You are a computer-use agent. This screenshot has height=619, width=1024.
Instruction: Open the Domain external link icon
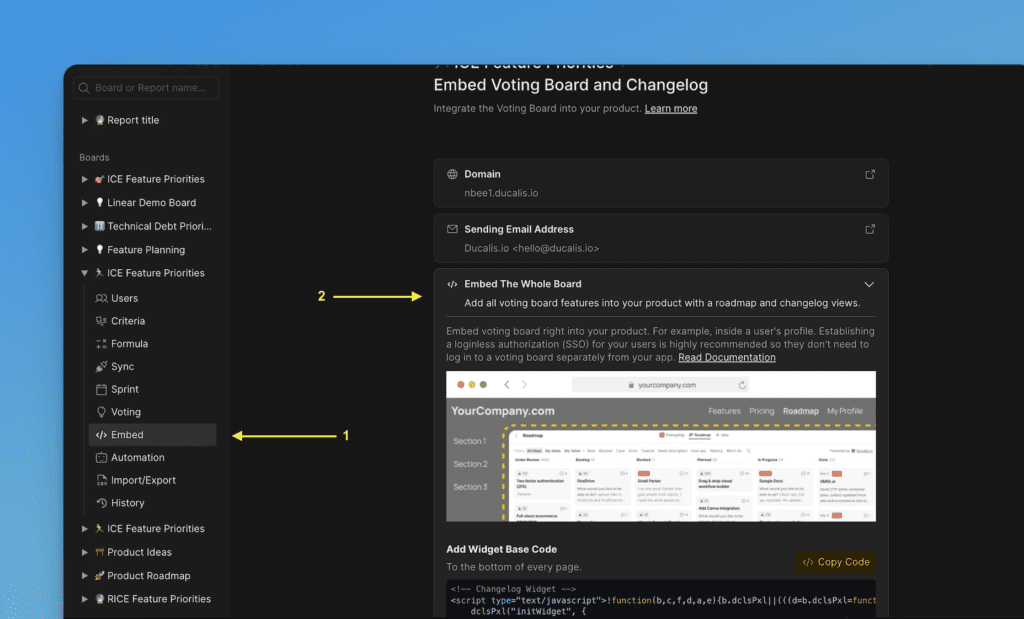coord(869,174)
